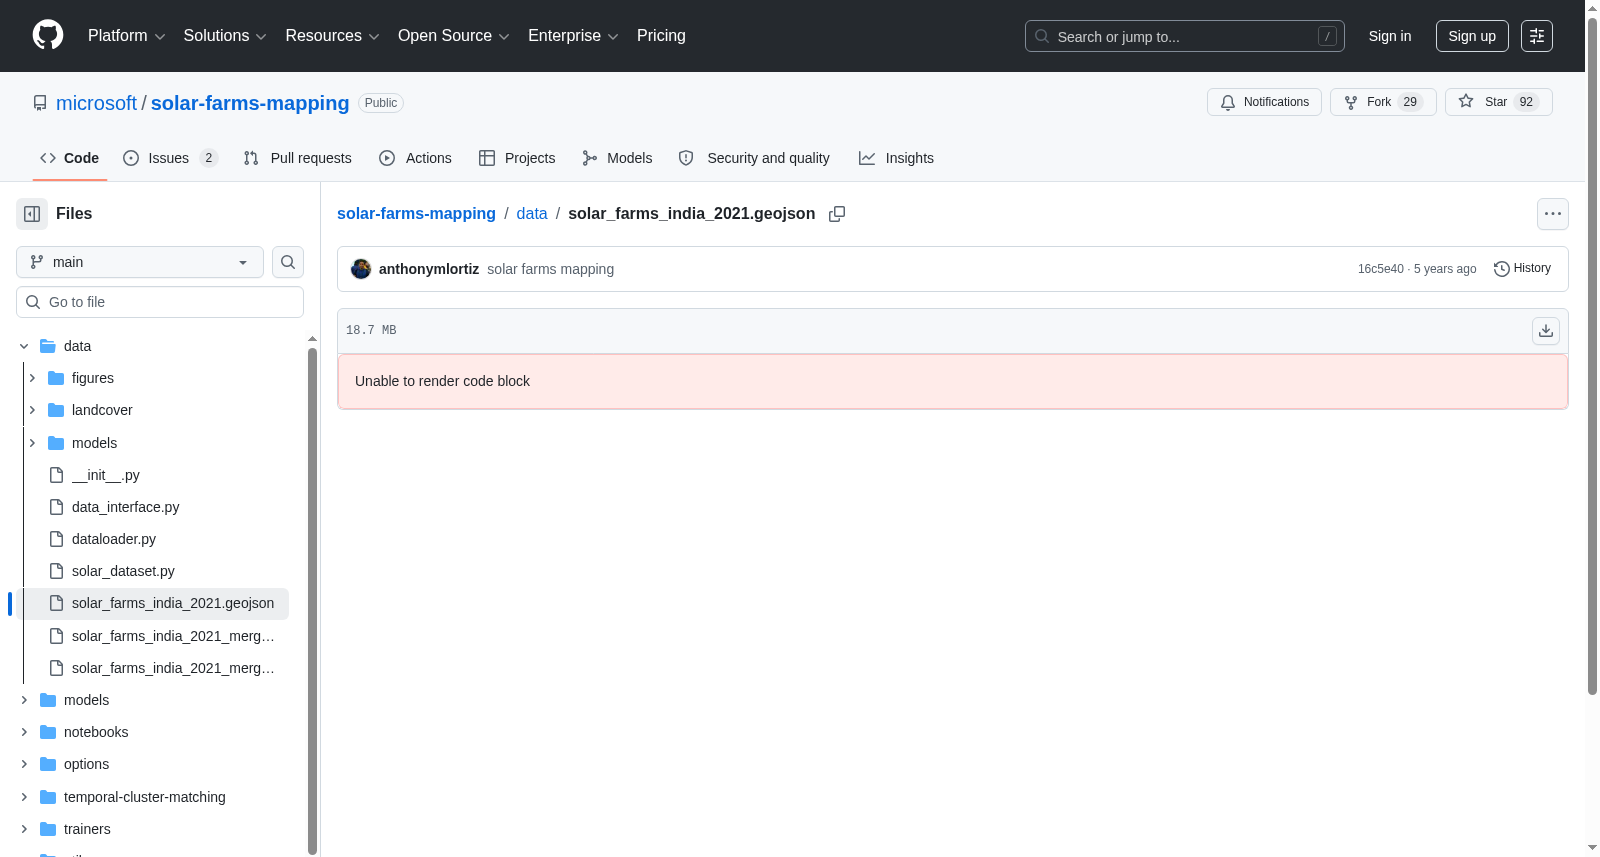Viewport: 1600px width, 857px height.
Task: Open the Platform menu
Action: tap(127, 36)
